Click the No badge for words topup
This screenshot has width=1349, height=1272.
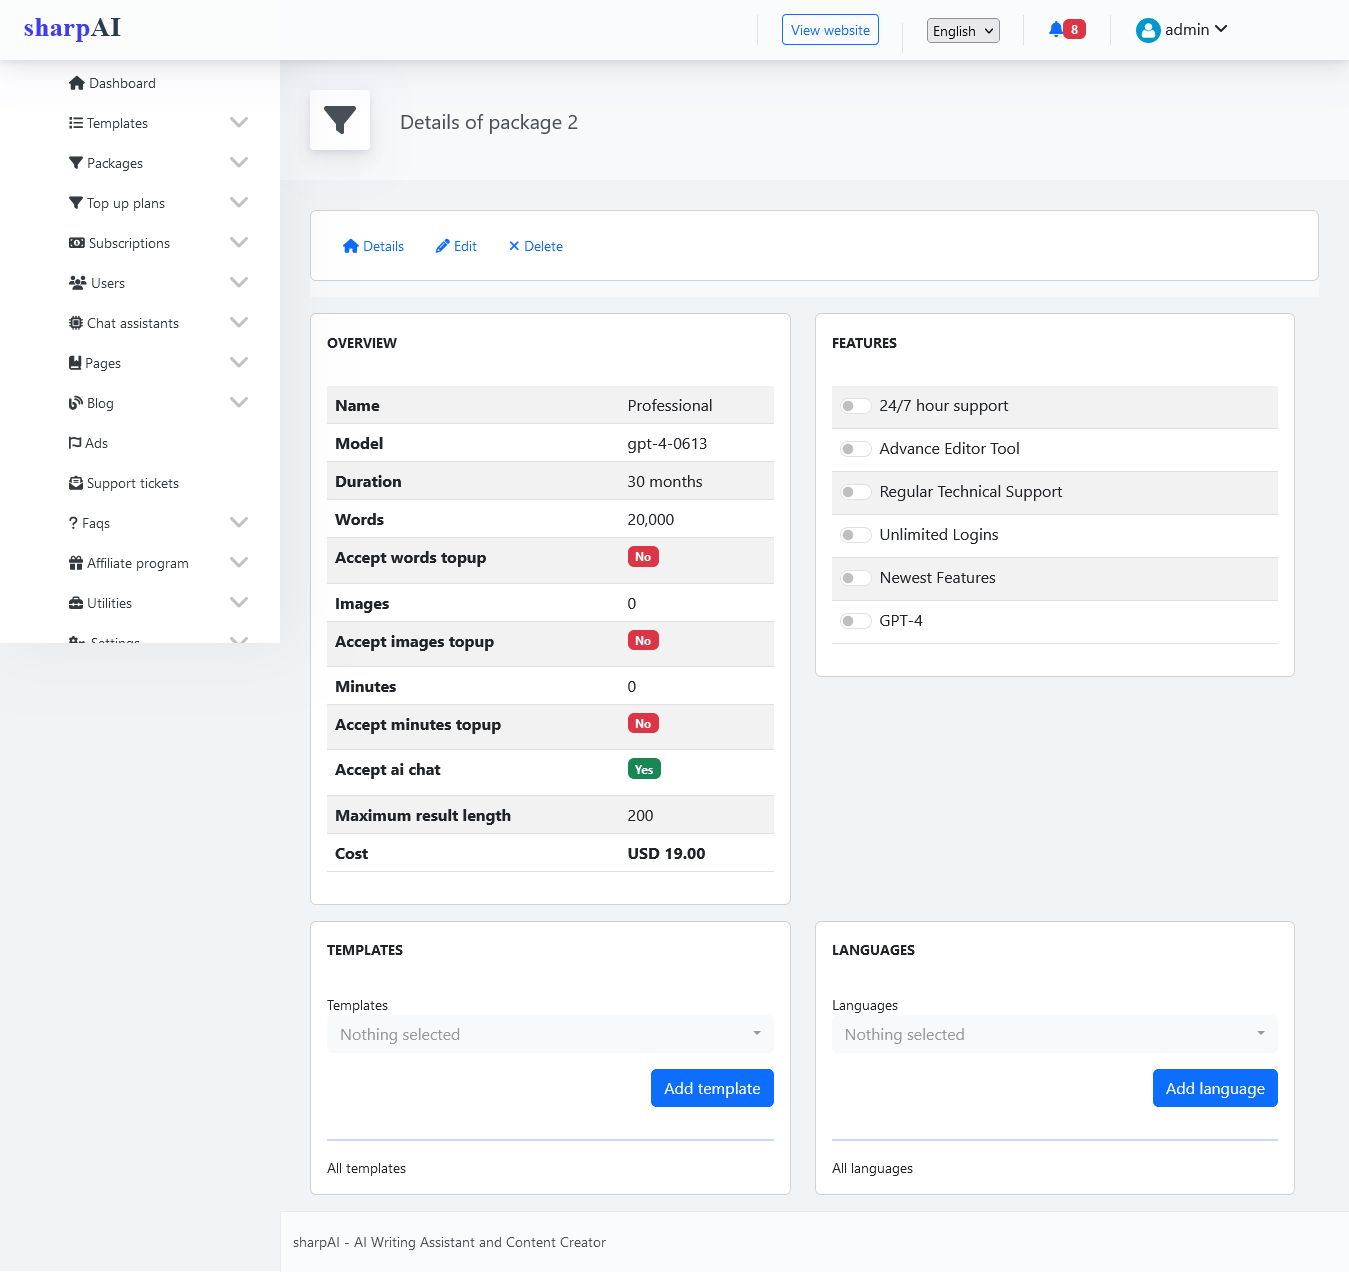click(x=643, y=557)
